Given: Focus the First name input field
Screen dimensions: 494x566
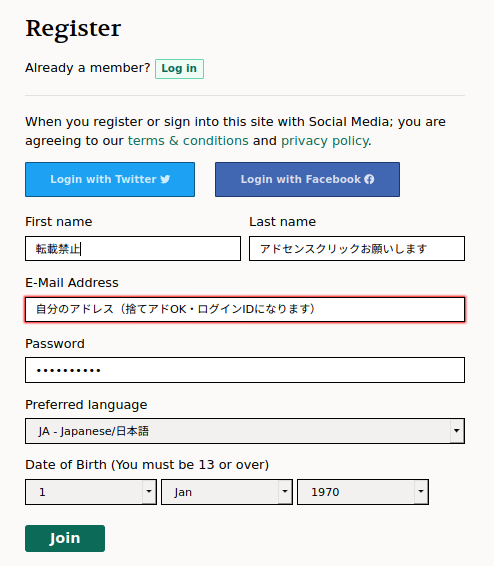Looking at the screenshot, I should click(x=133, y=248).
